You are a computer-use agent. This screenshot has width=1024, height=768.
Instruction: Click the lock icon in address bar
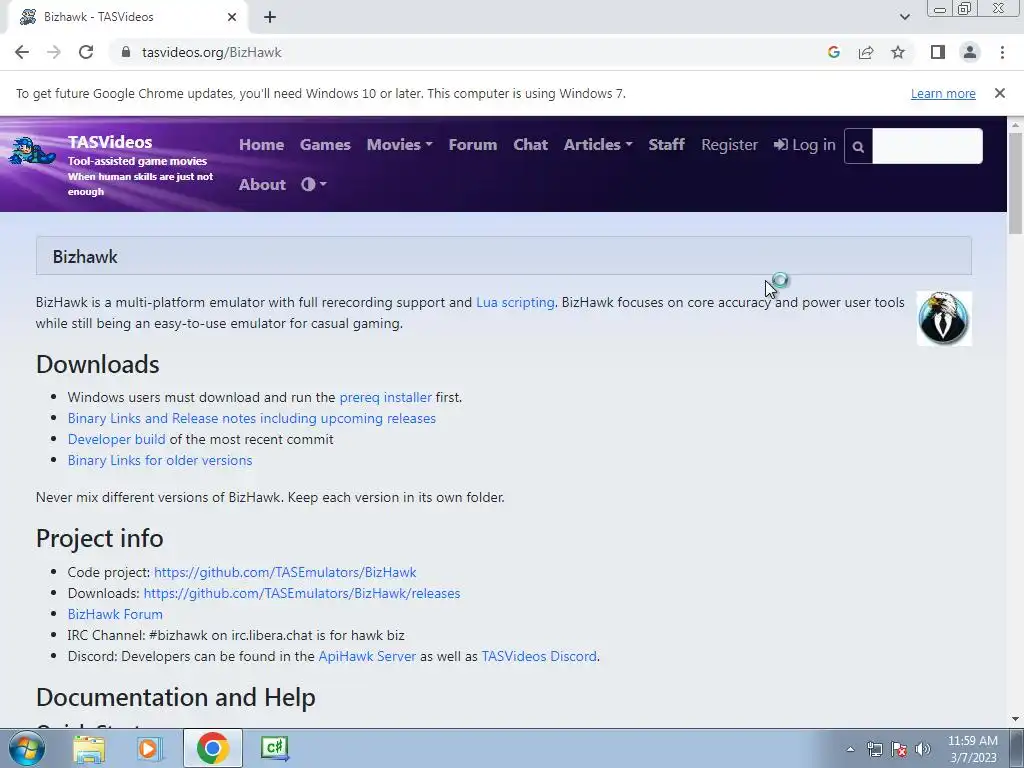[x=126, y=52]
